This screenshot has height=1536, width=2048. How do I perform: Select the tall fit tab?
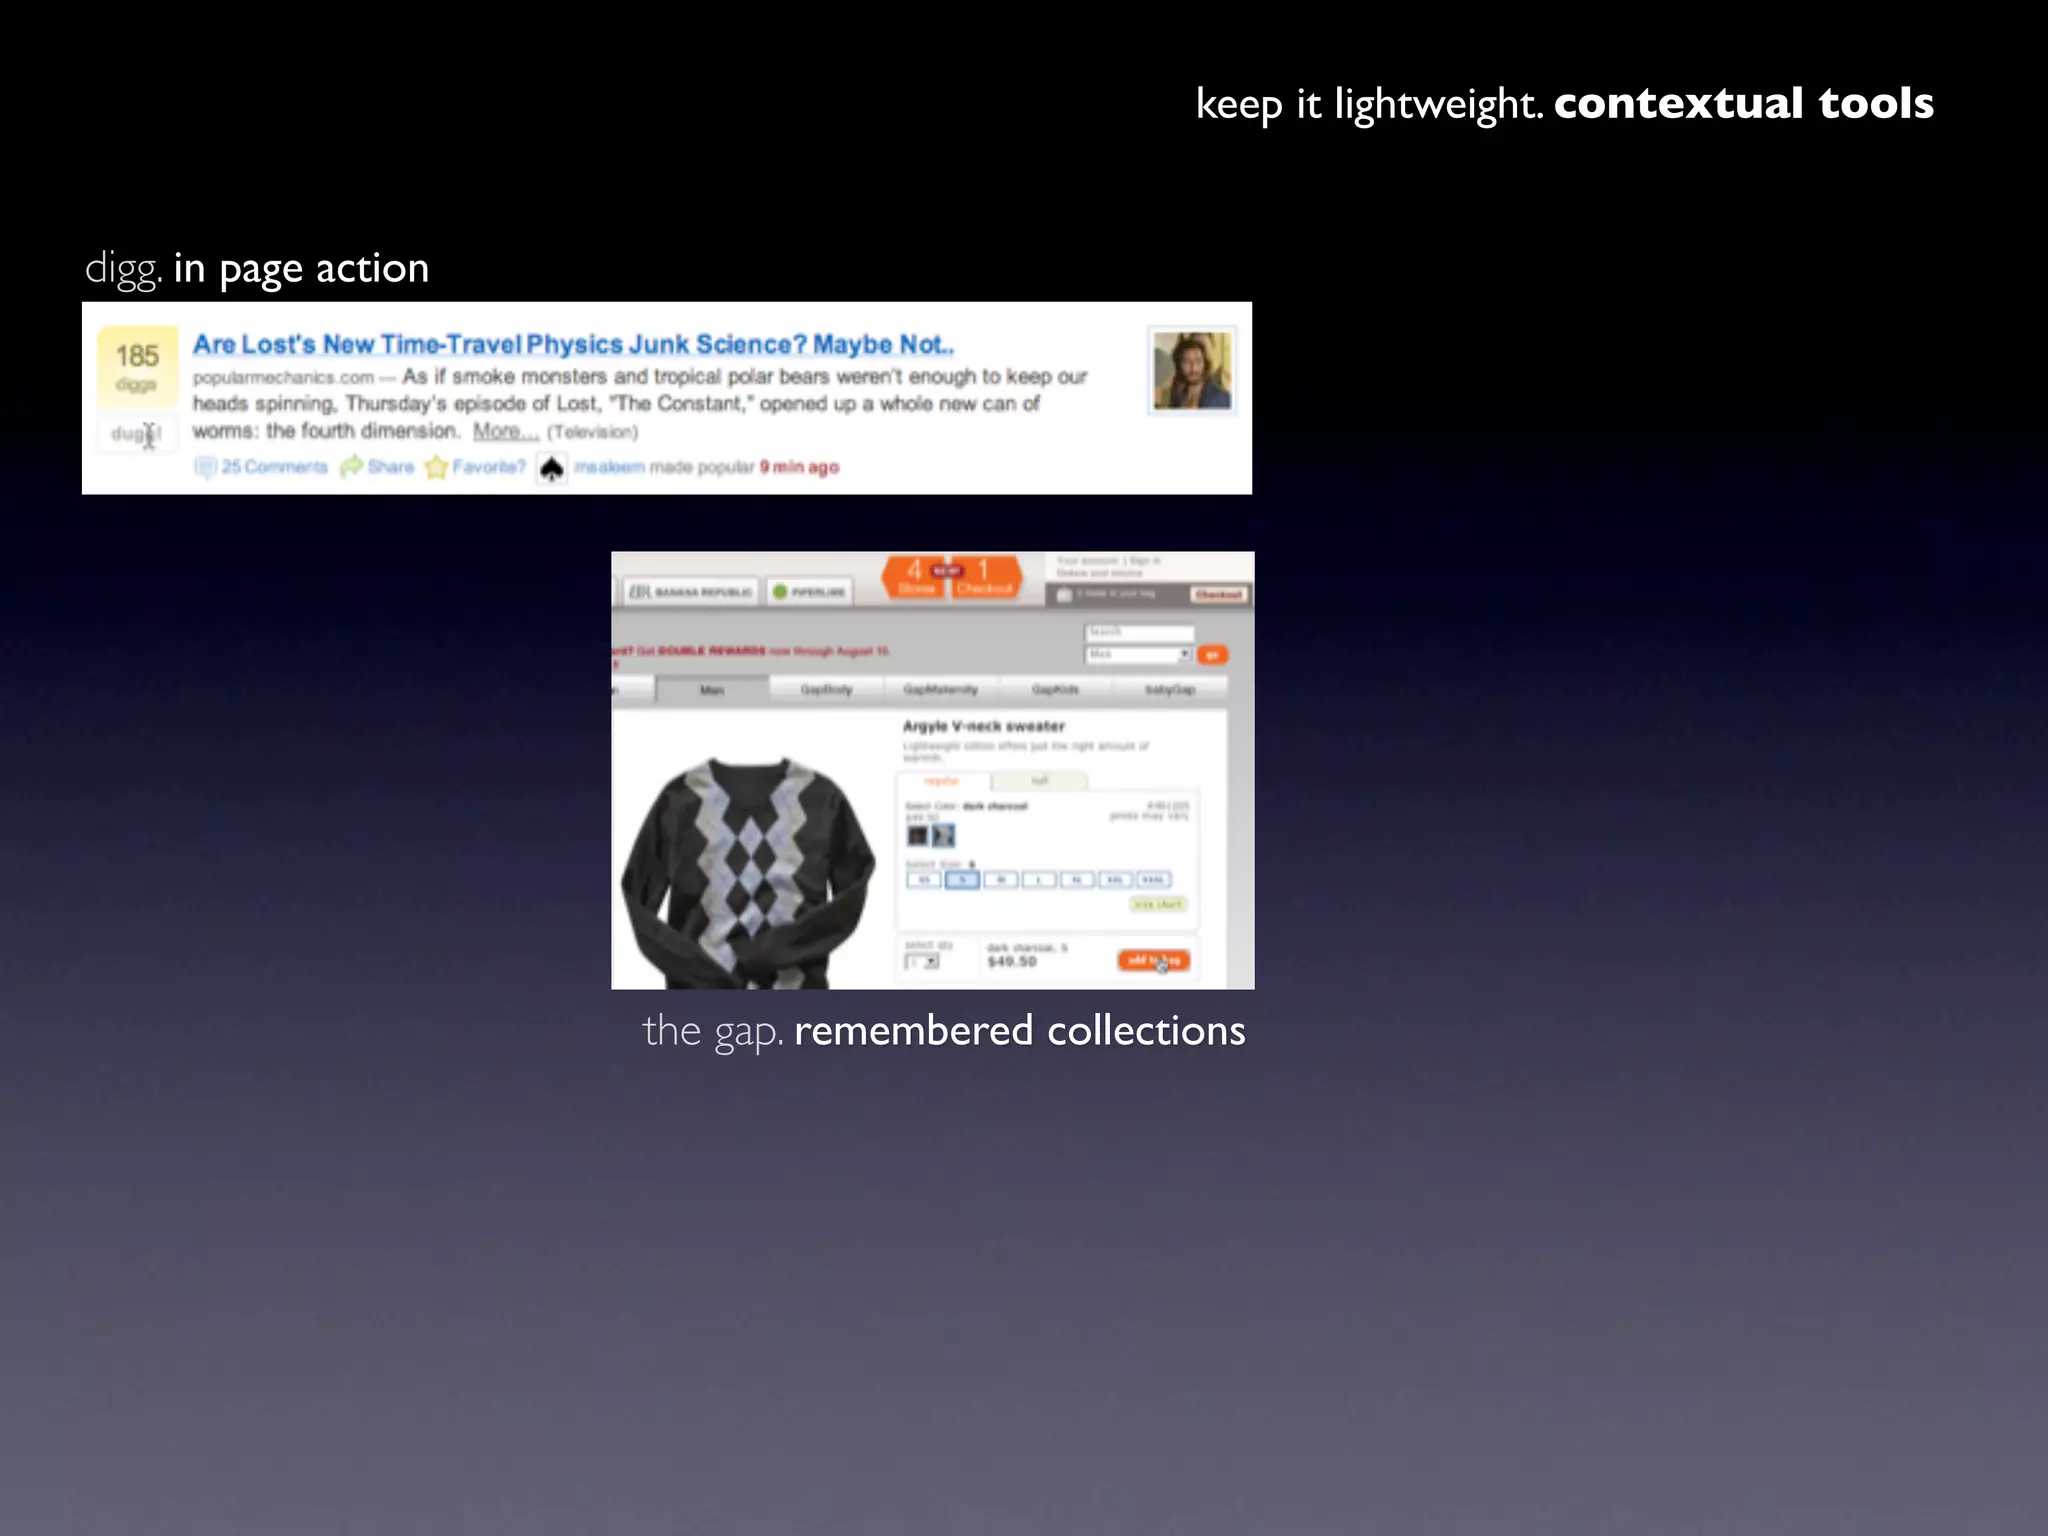(x=1040, y=781)
